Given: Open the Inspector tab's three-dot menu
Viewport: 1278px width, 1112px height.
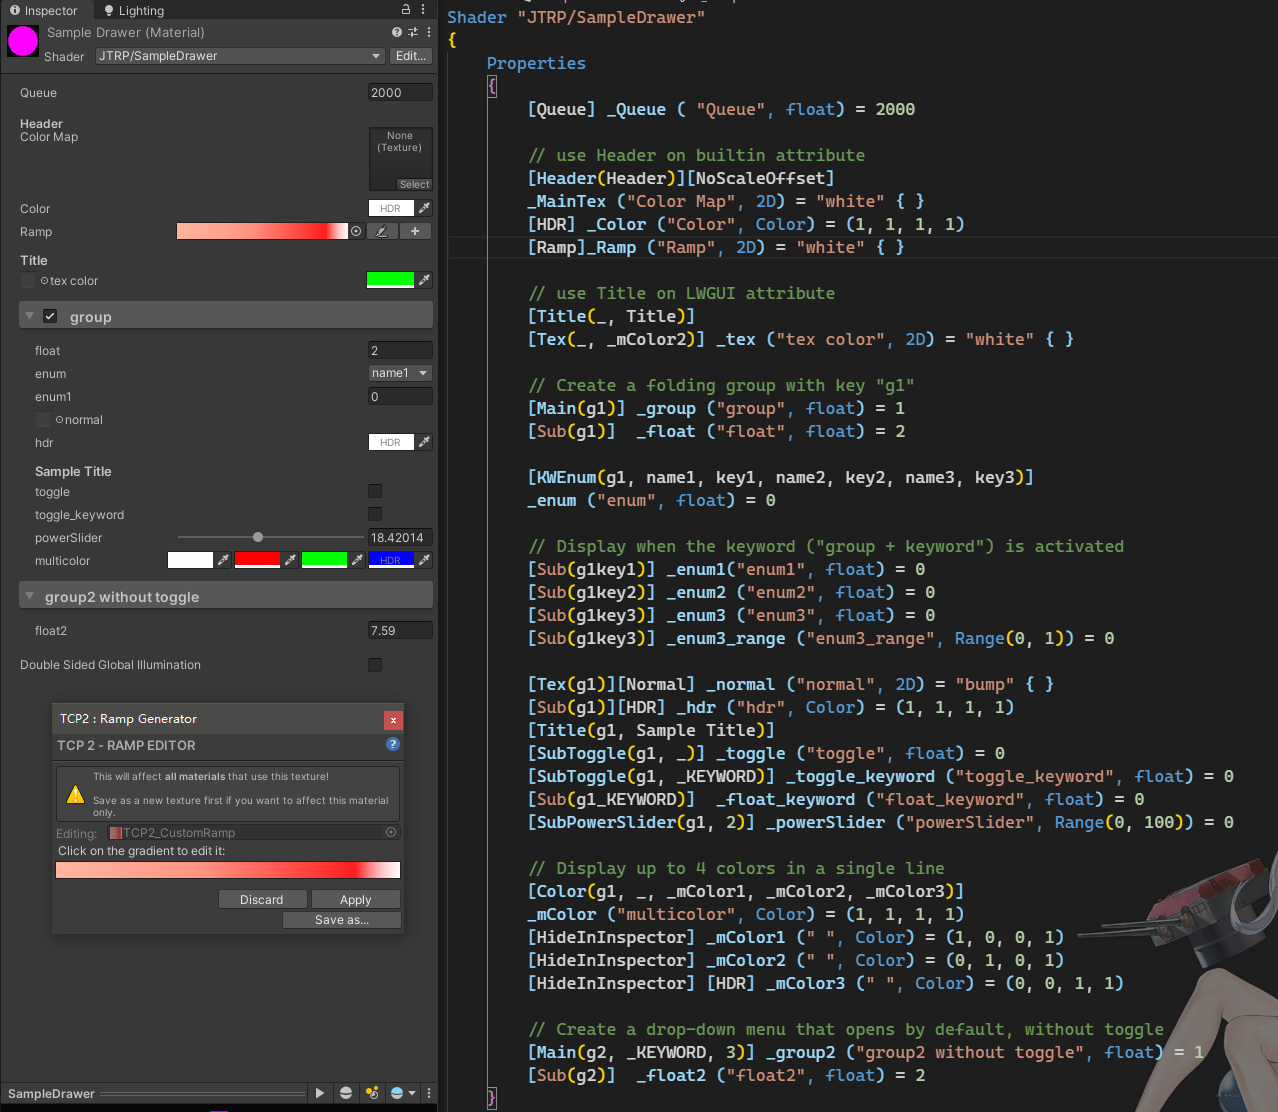Looking at the screenshot, I should point(423,9).
